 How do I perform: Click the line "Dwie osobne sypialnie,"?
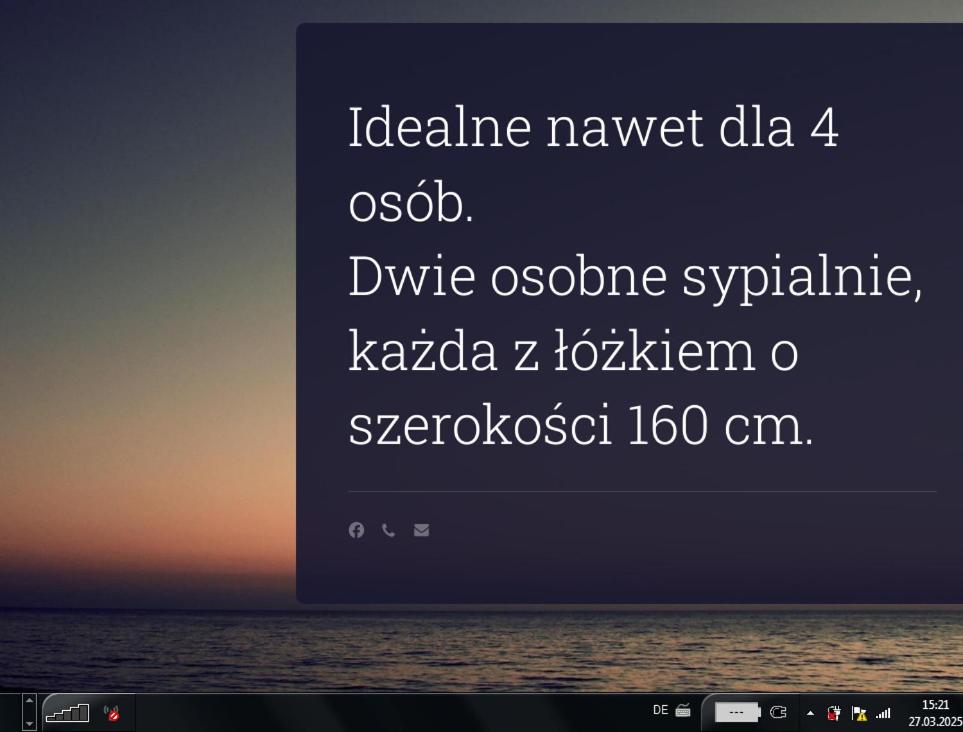(x=635, y=278)
